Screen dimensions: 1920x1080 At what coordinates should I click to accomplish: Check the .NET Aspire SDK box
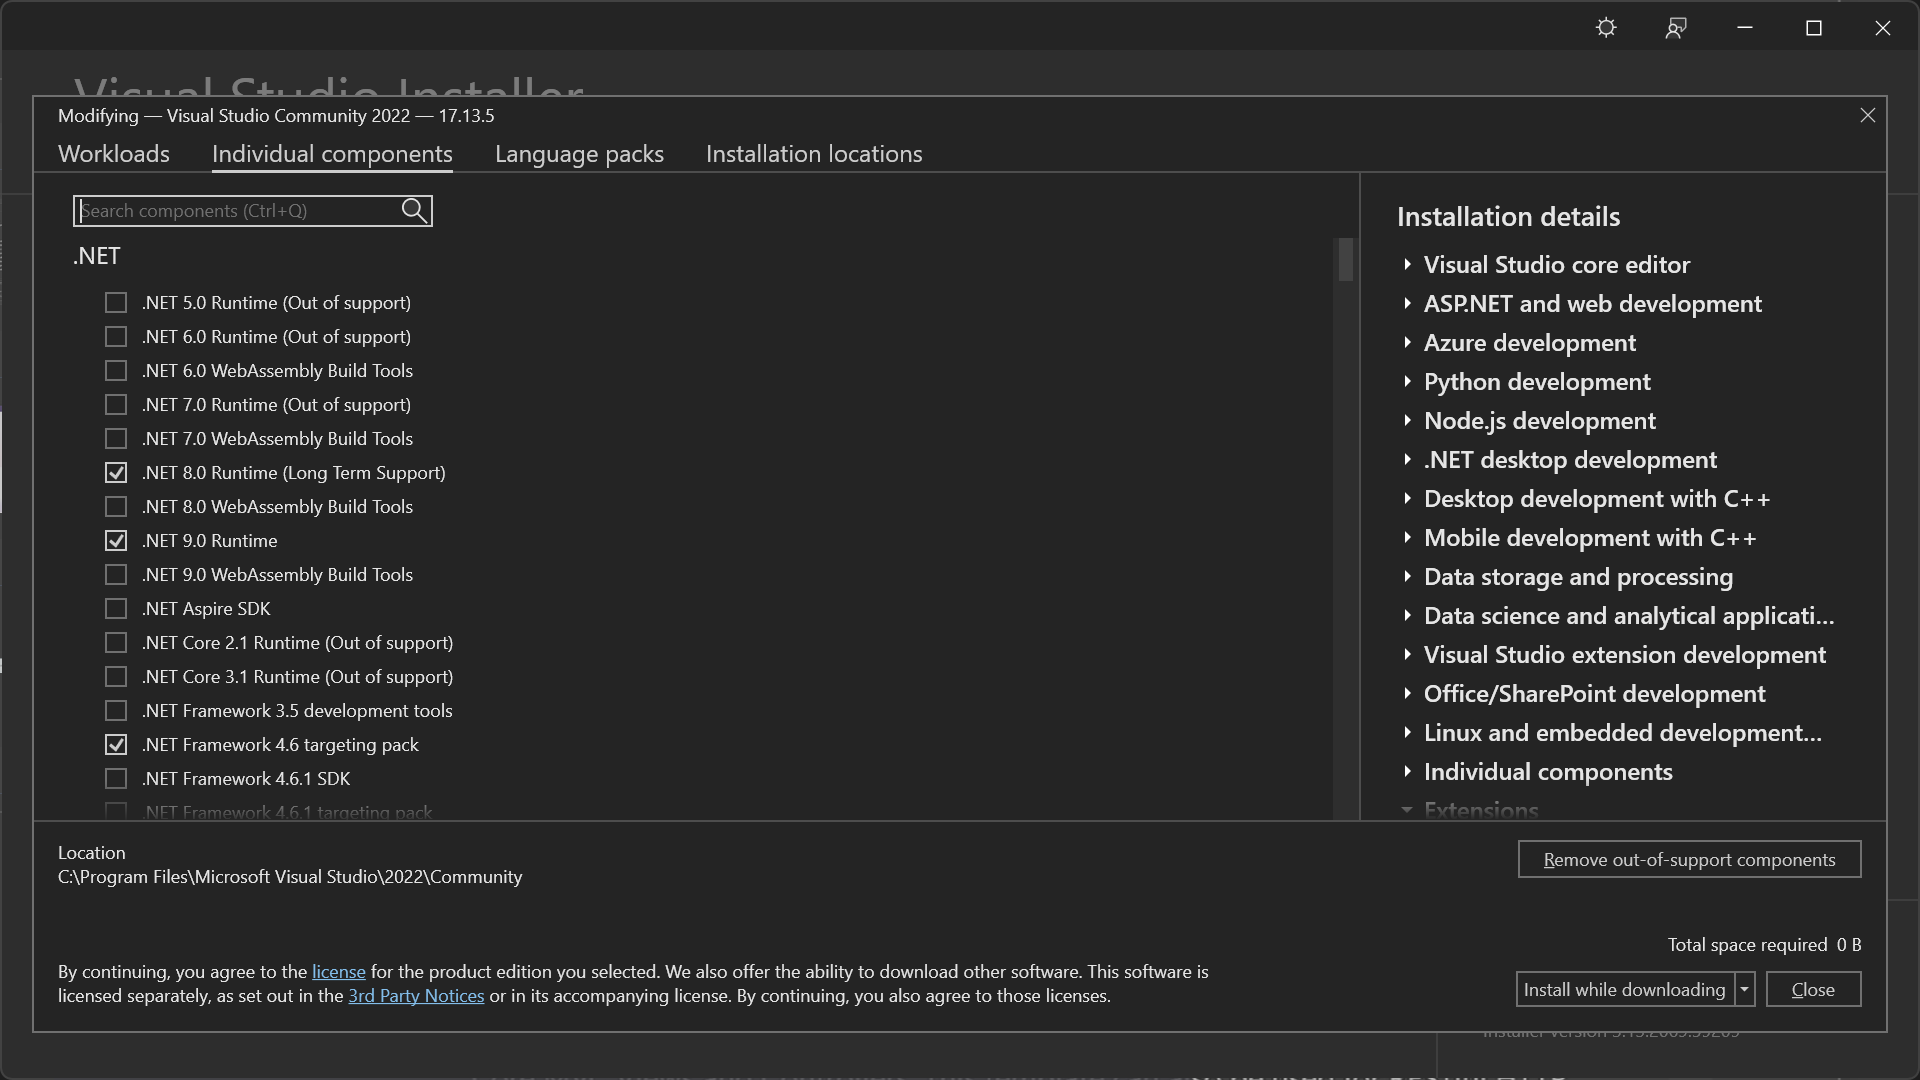click(x=116, y=608)
